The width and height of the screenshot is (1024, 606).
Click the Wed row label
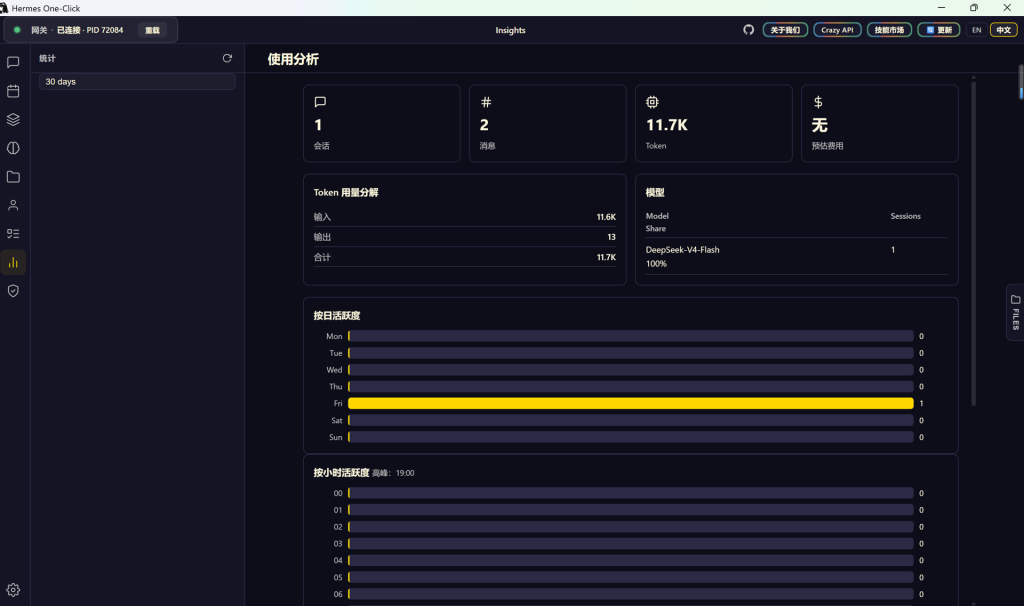point(334,370)
